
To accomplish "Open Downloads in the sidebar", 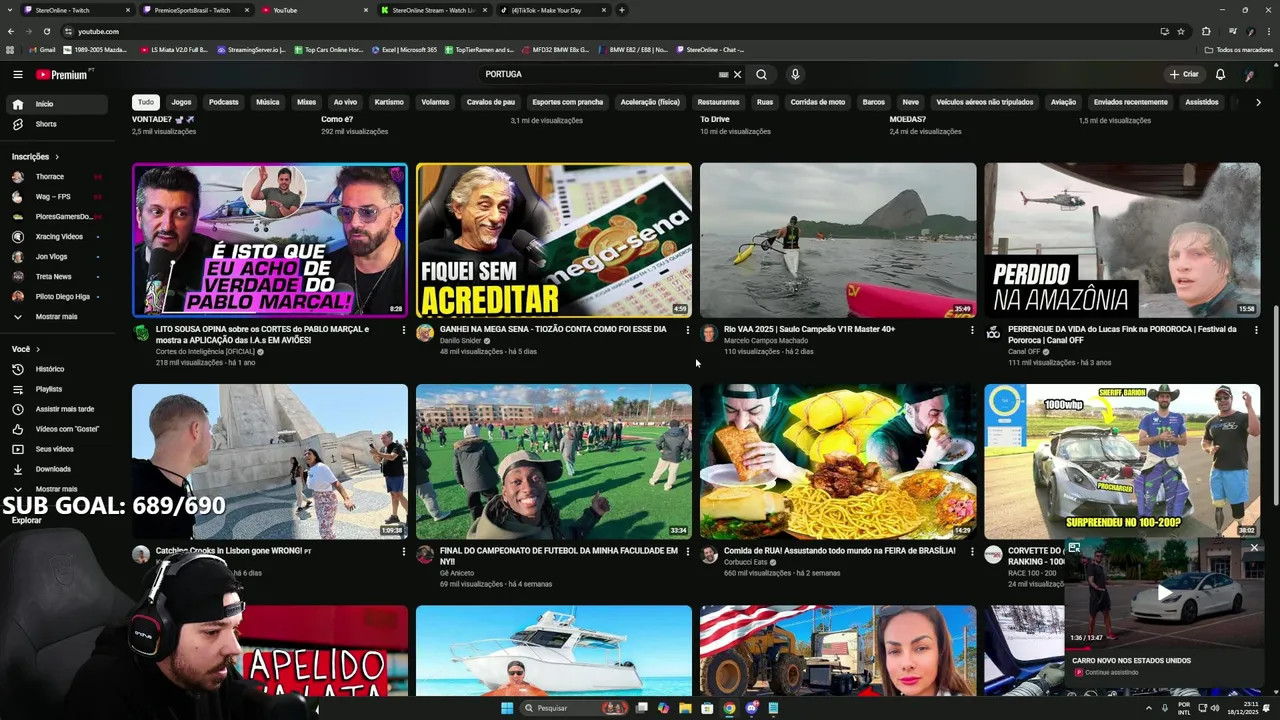I will (x=58, y=469).
